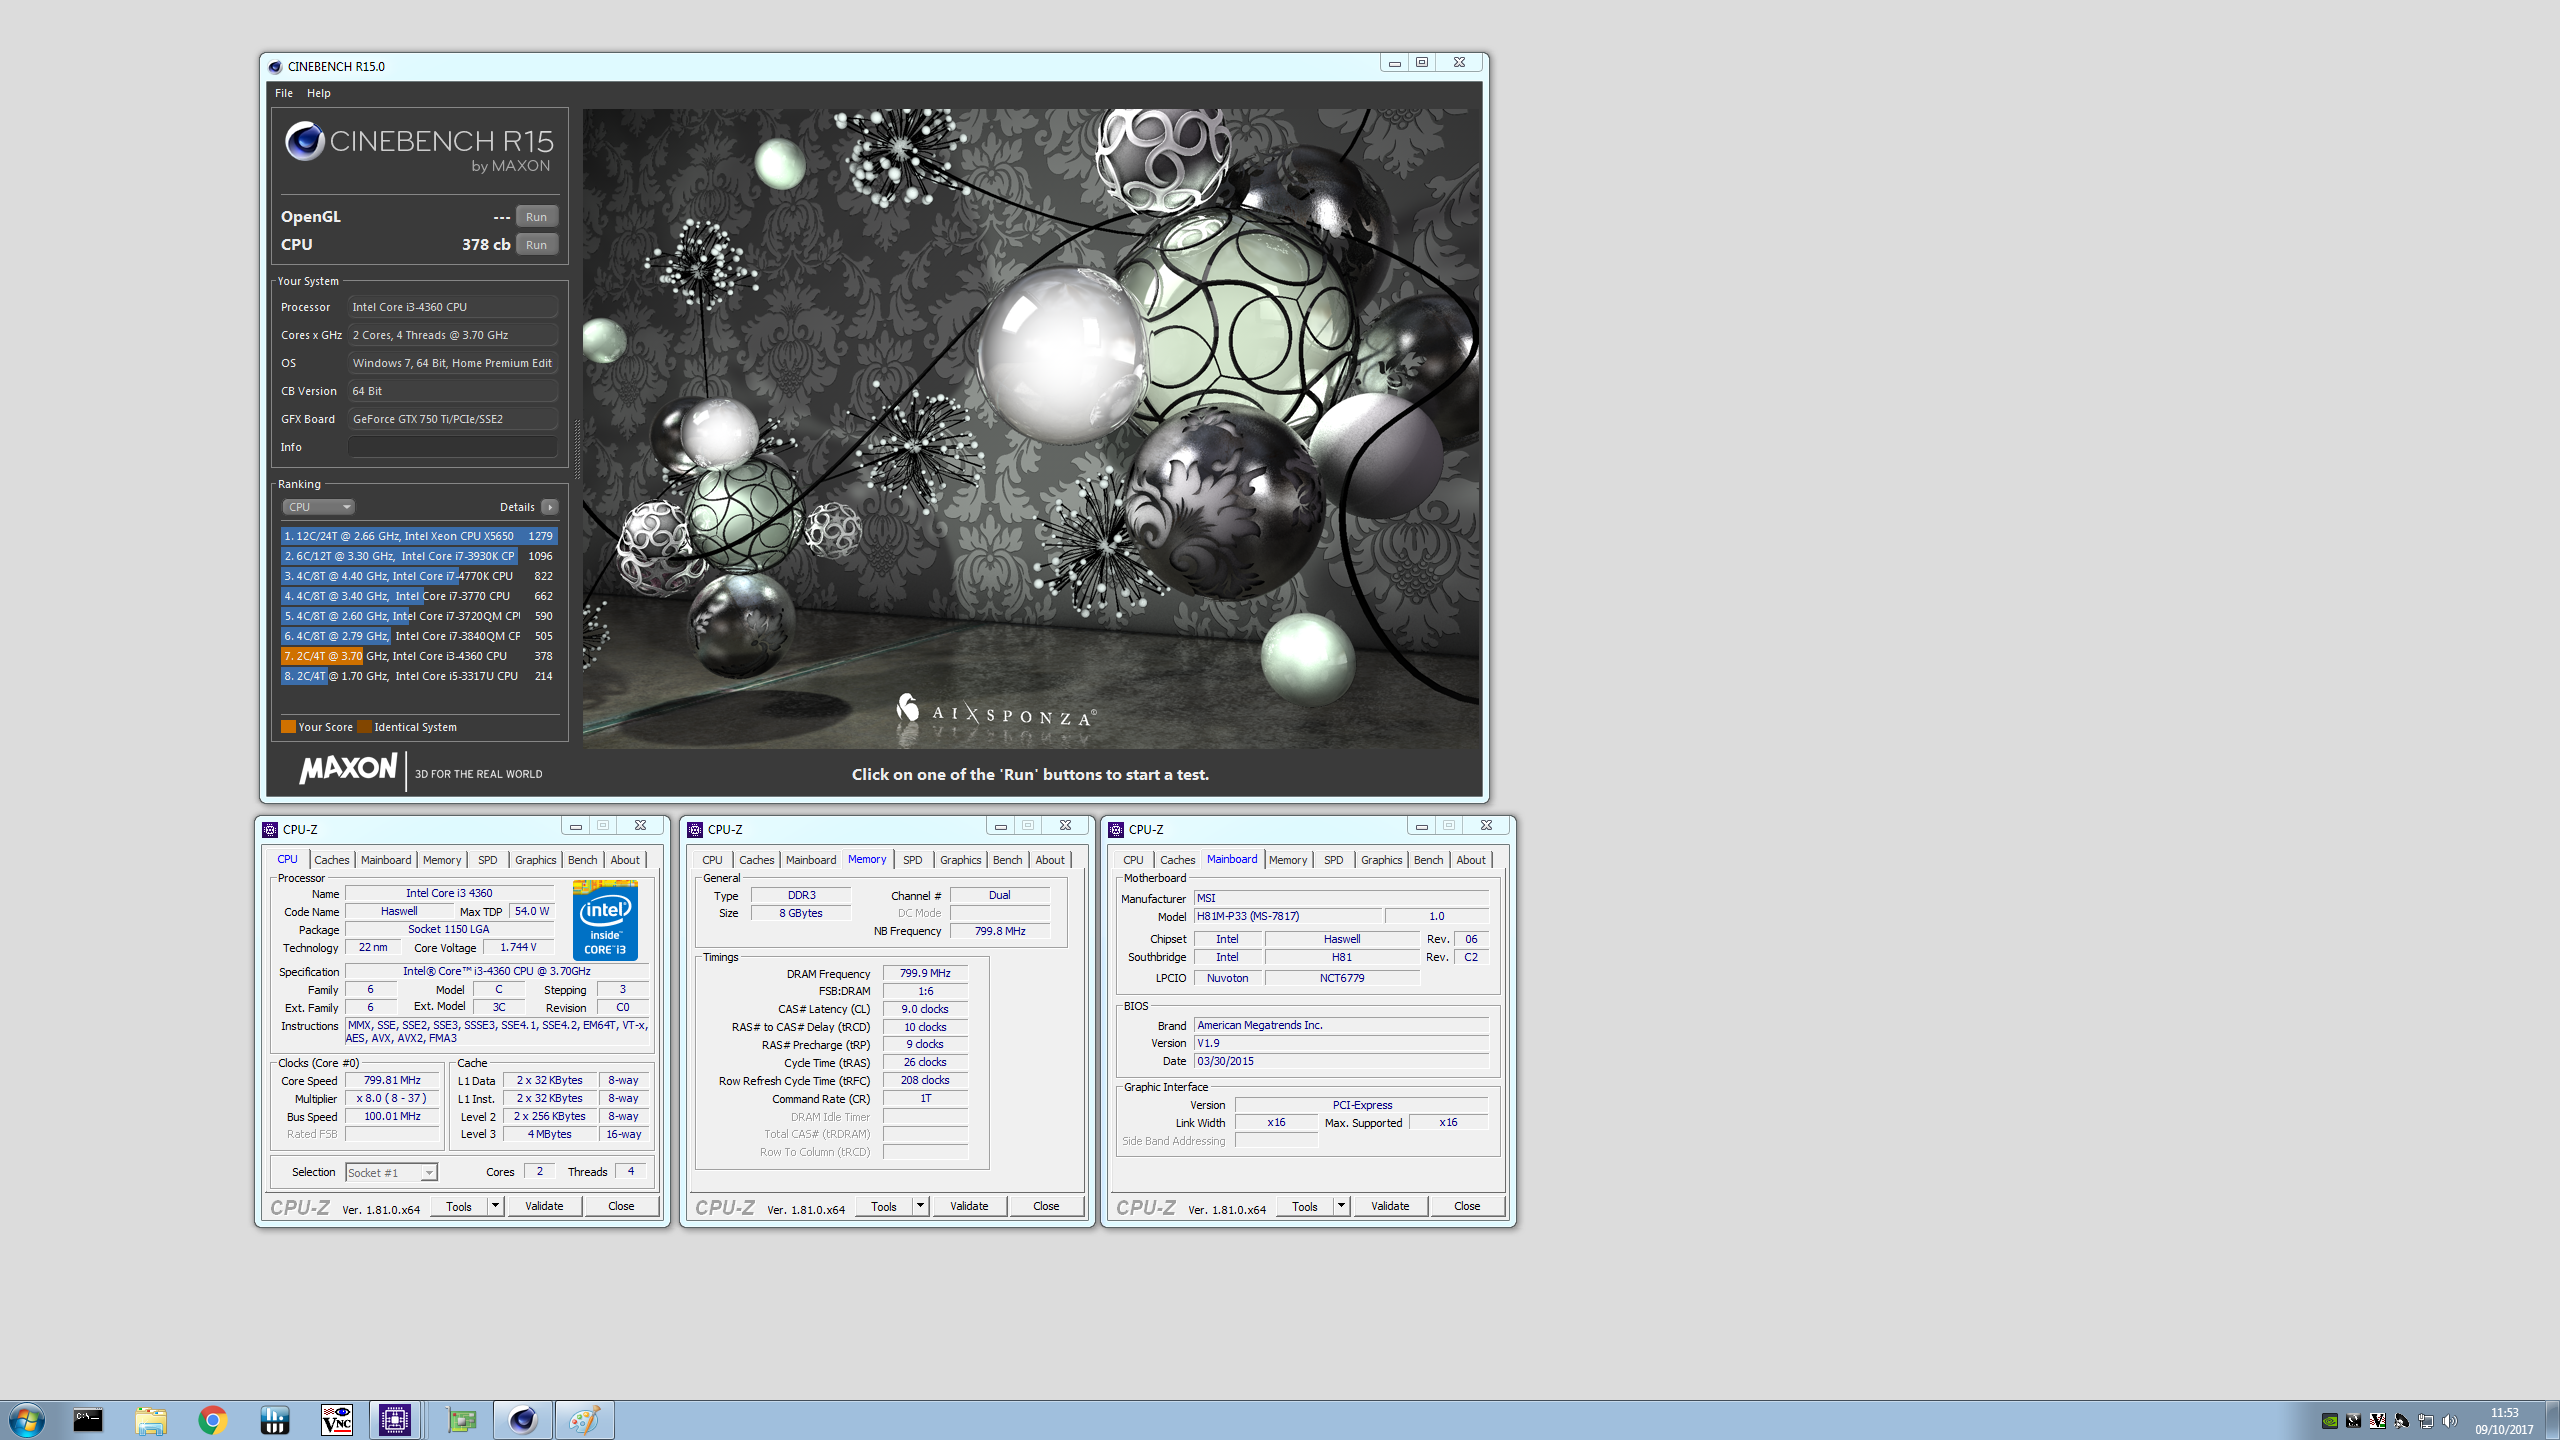Viewport: 2560px width, 1440px height.
Task: Click the Cinebench R15 logo sphere
Action: [304, 141]
